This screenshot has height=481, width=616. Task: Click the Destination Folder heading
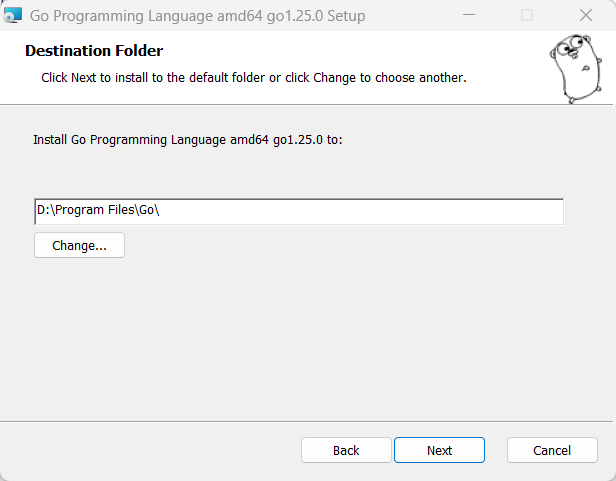[94, 50]
